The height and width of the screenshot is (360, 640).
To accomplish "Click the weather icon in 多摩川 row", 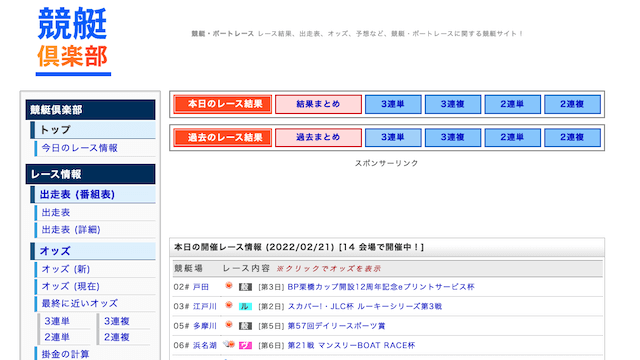I will (x=229, y=324).
